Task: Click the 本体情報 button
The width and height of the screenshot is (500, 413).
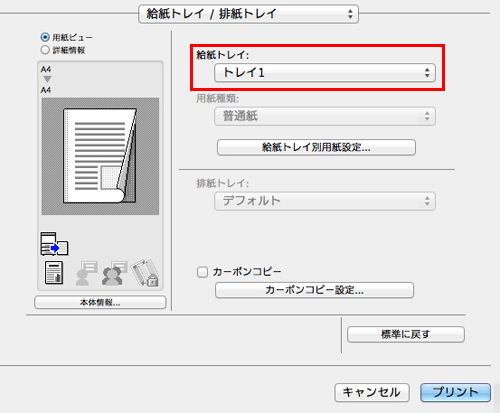Action: (100, 302)
